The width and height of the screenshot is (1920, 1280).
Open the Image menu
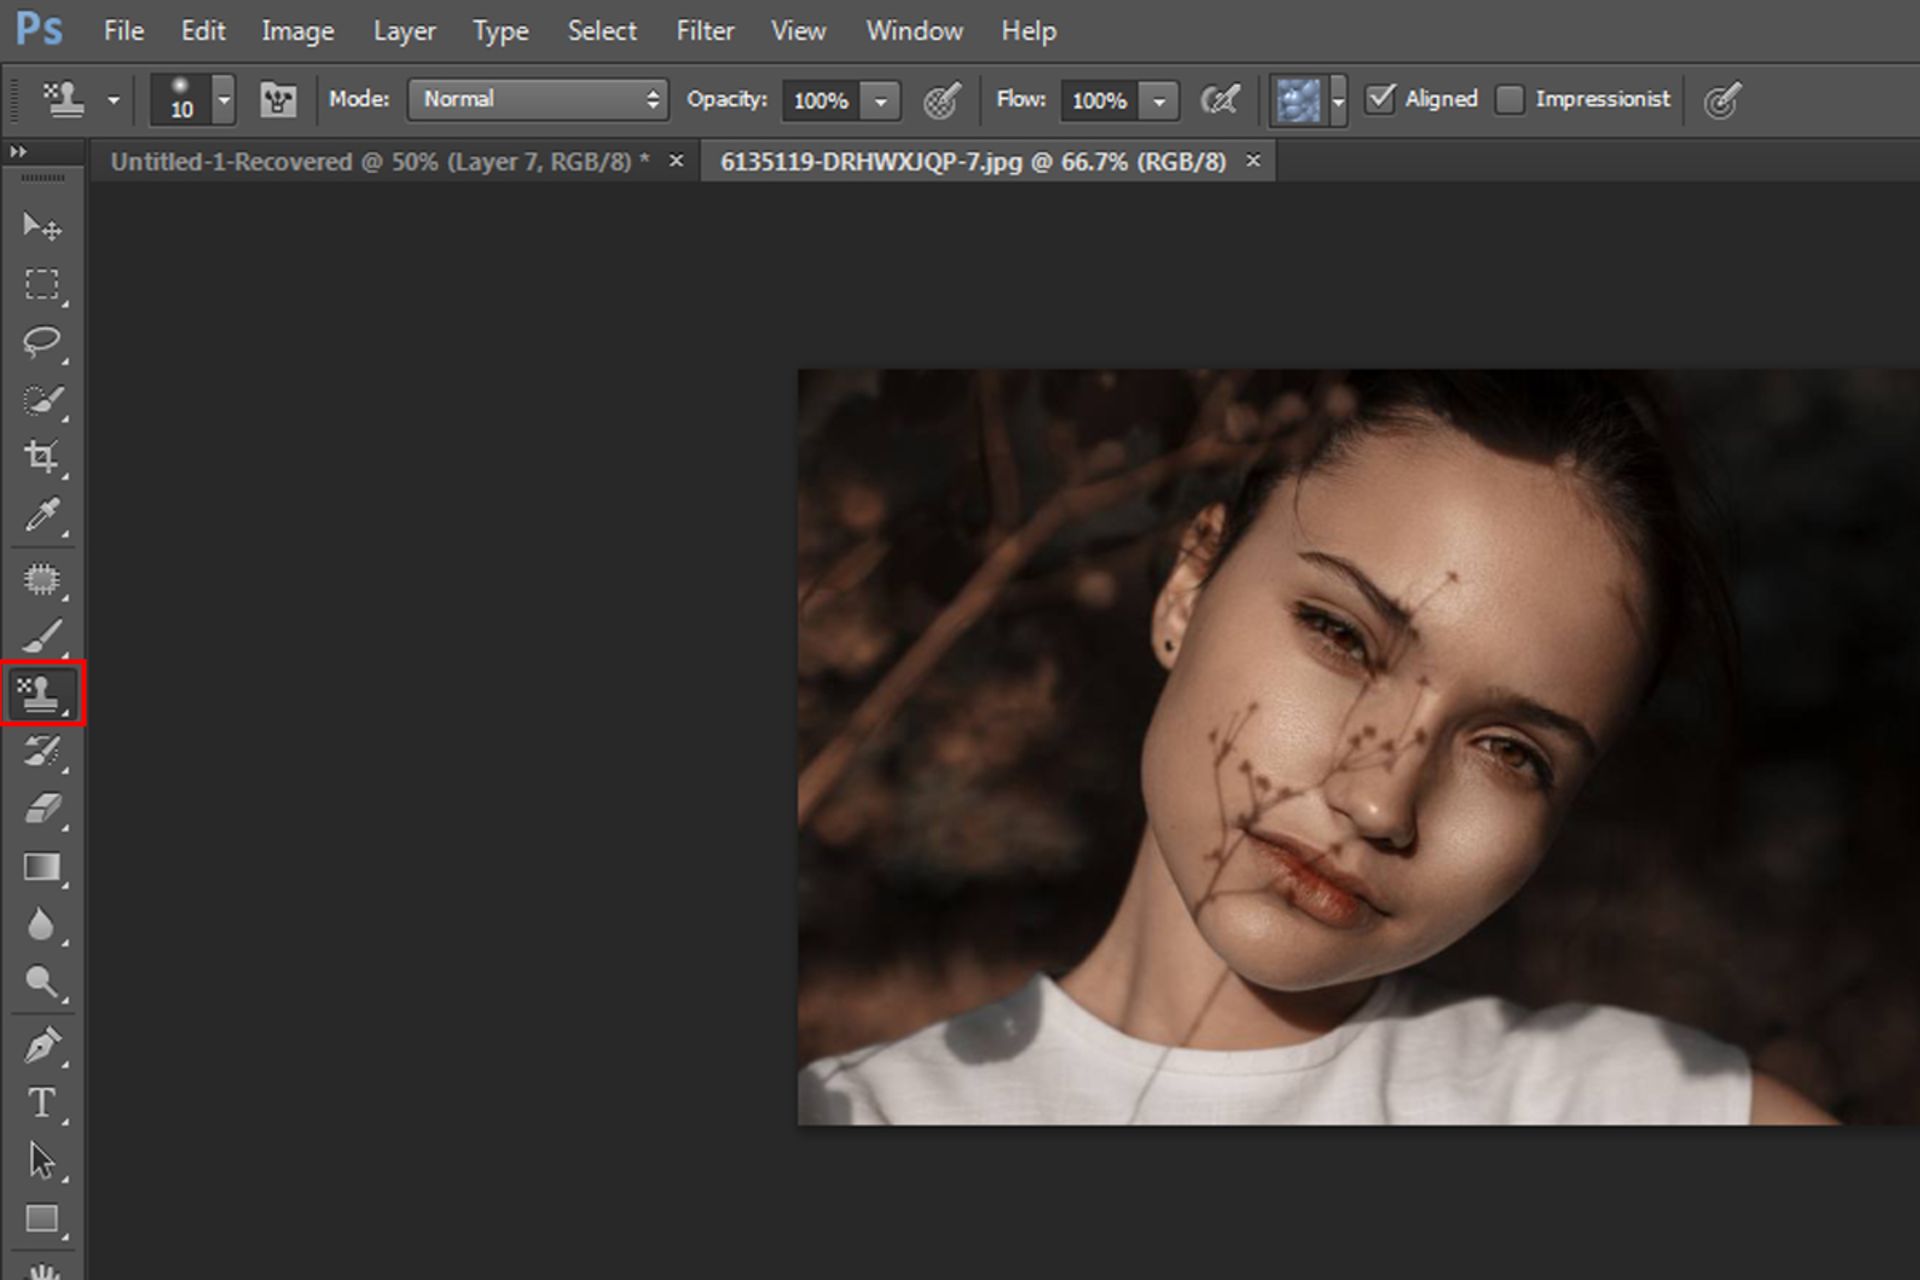pos(298,31)
